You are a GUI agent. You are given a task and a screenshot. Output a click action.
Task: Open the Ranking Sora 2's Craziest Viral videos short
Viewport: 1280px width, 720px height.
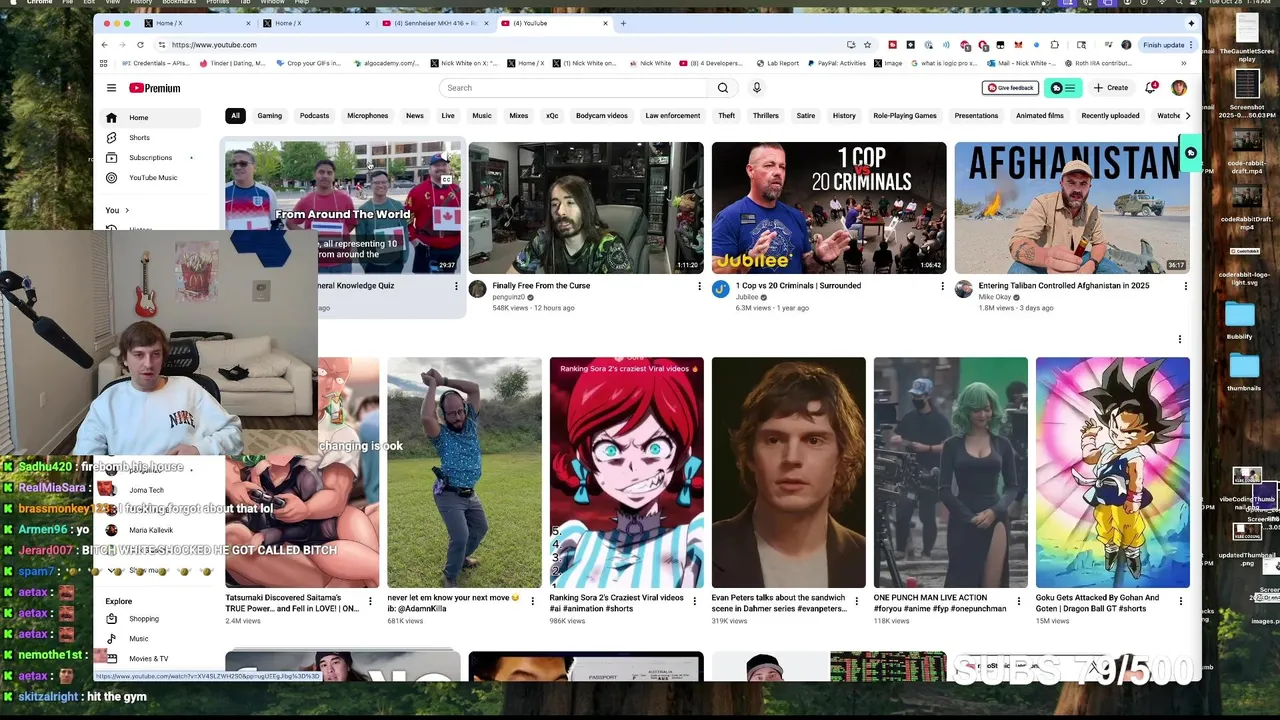626,472
